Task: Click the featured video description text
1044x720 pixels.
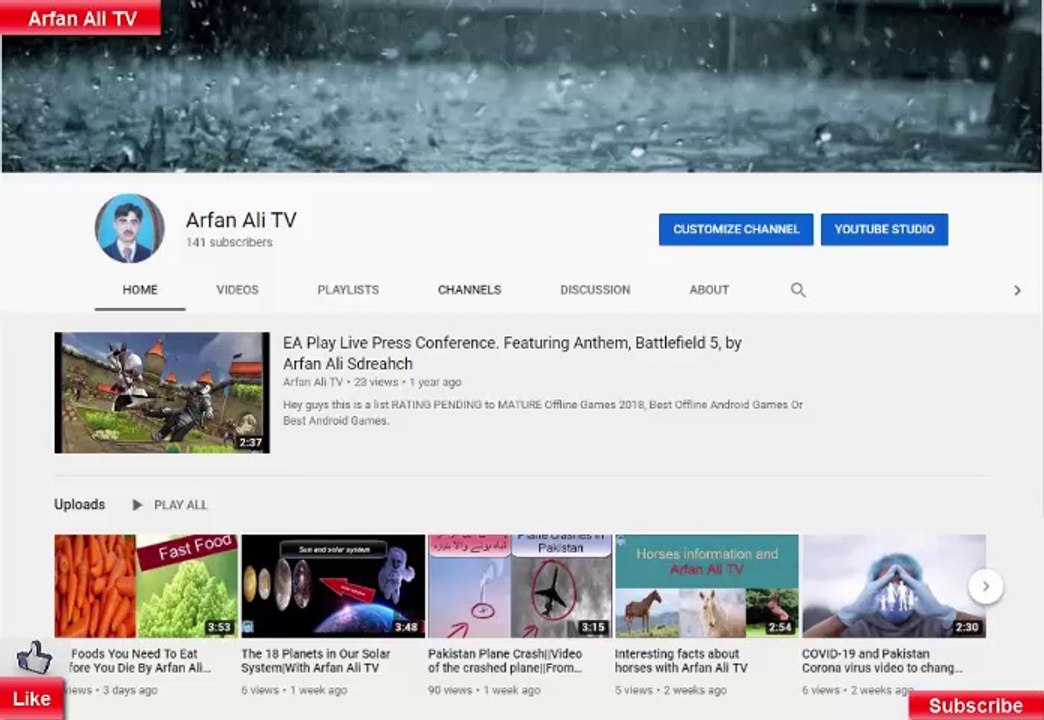Action: (x=543, y=412)
